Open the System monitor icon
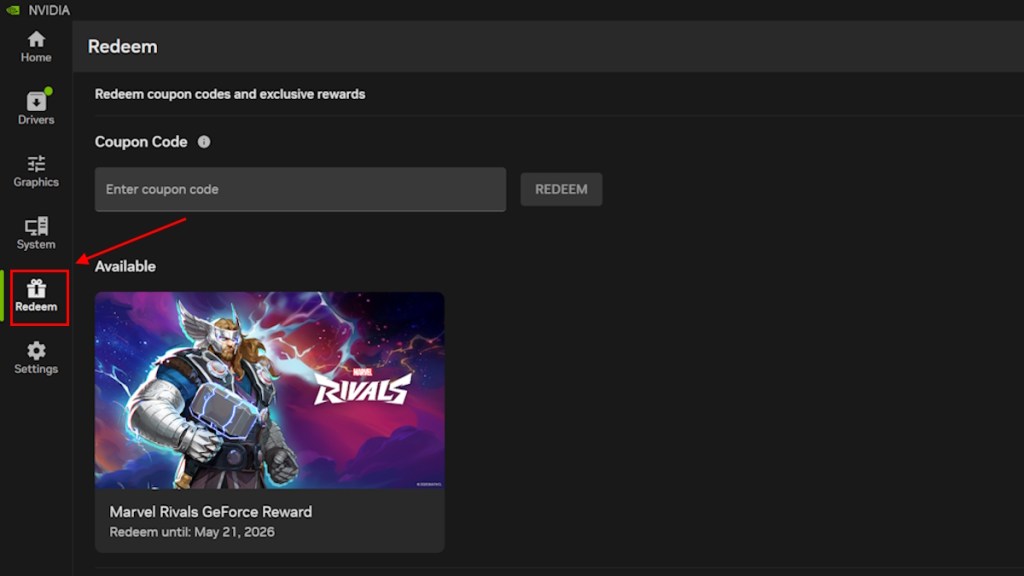This screenshot has height=576, width=1024. point(36,228)
